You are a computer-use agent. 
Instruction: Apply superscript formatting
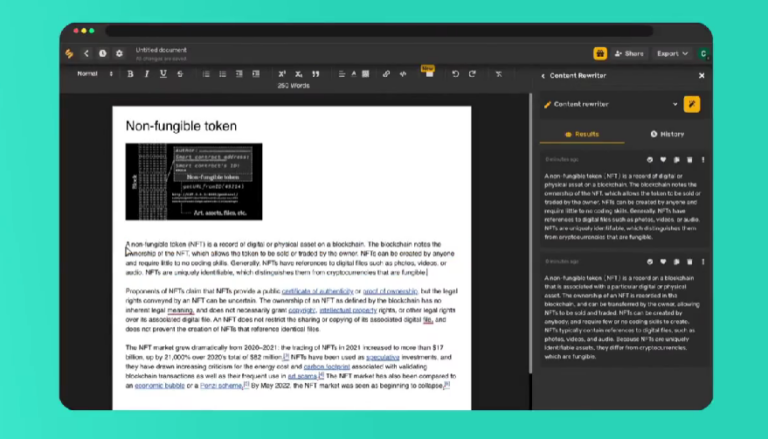click(282, 74)
